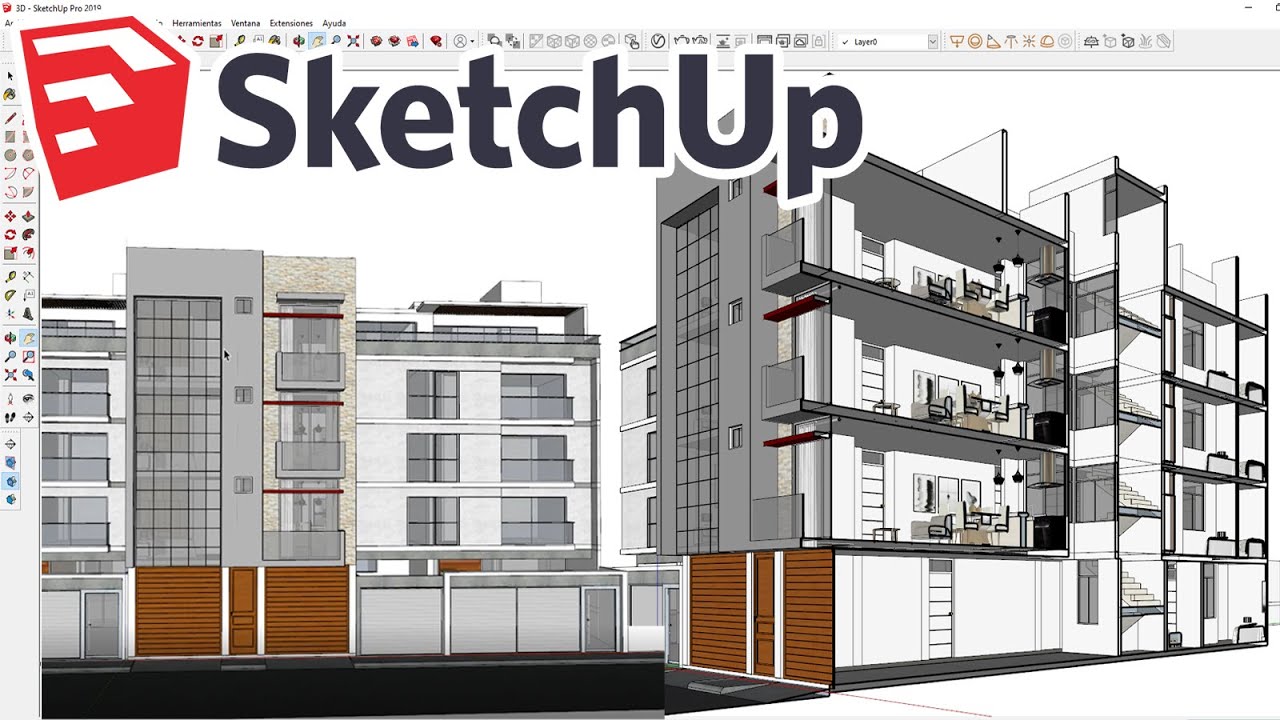
Task: Add a V-Ray IES Light
Action: coord(1011,41)
